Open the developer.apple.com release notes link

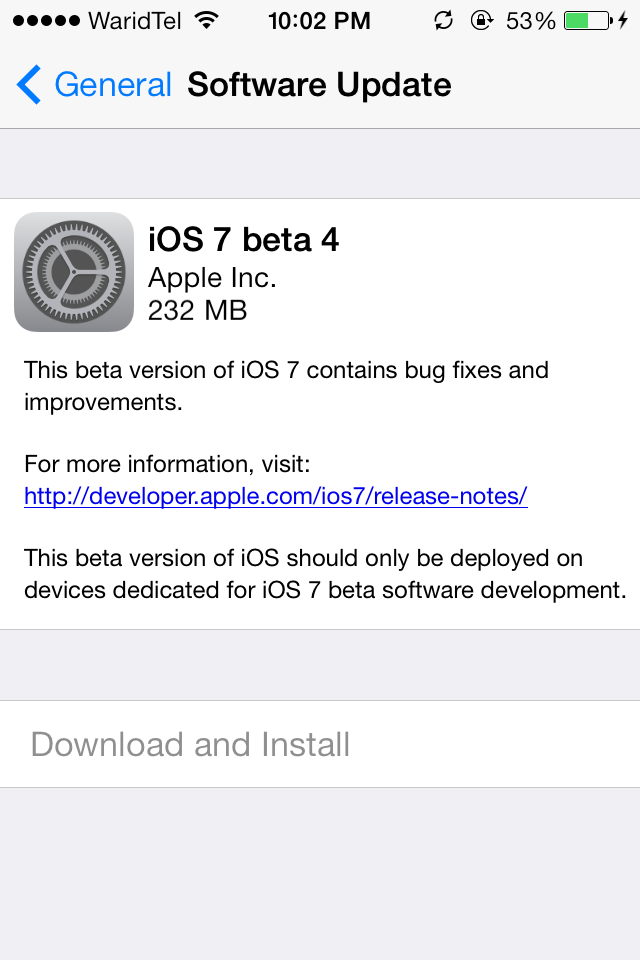[276, 496]
